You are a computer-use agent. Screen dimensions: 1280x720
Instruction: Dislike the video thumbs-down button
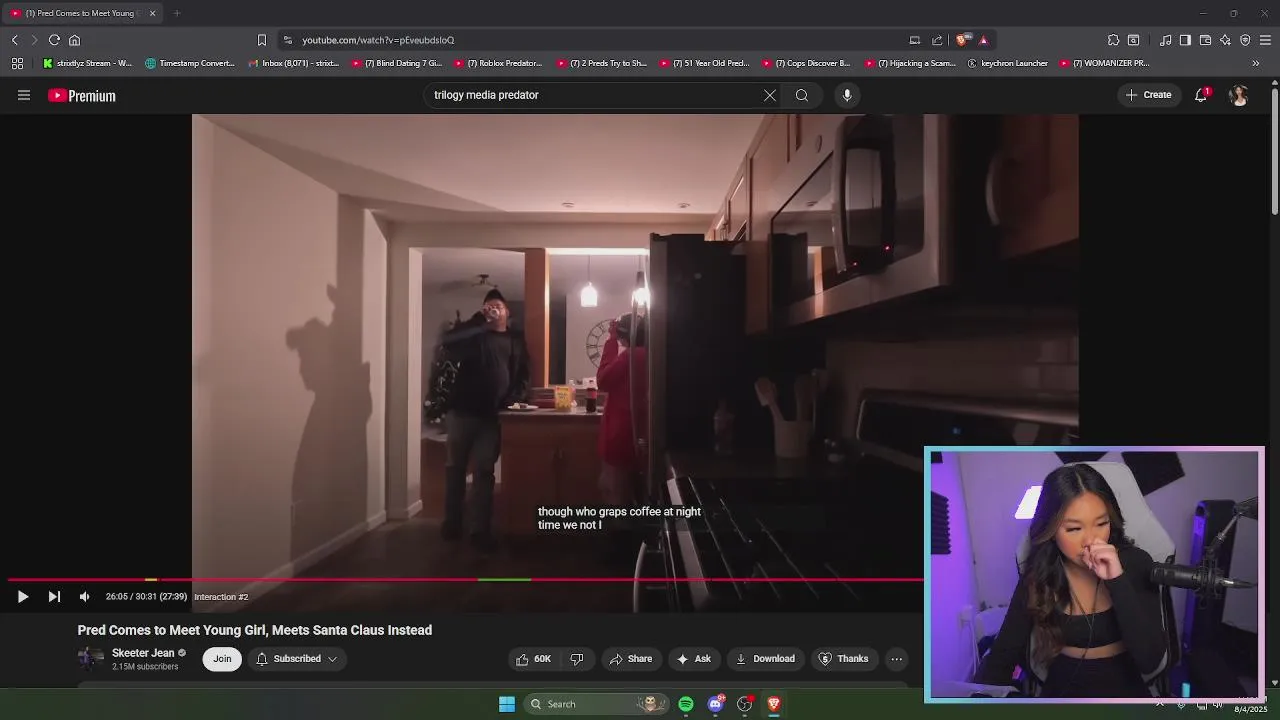577,659
